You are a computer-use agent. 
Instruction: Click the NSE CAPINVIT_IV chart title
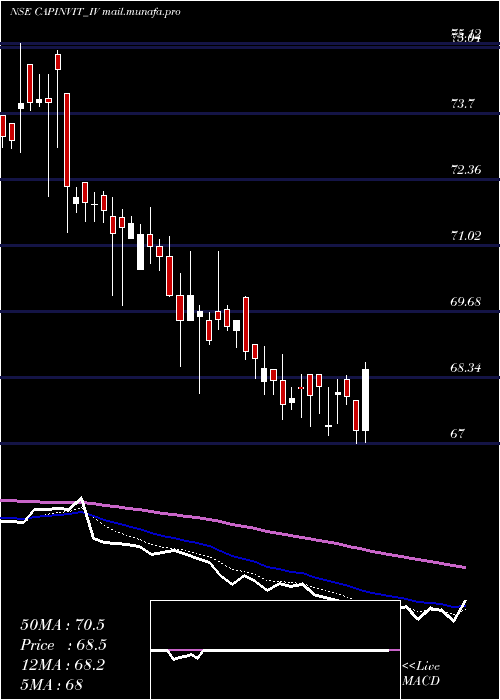pyautogui.click(x=95, y=12)
